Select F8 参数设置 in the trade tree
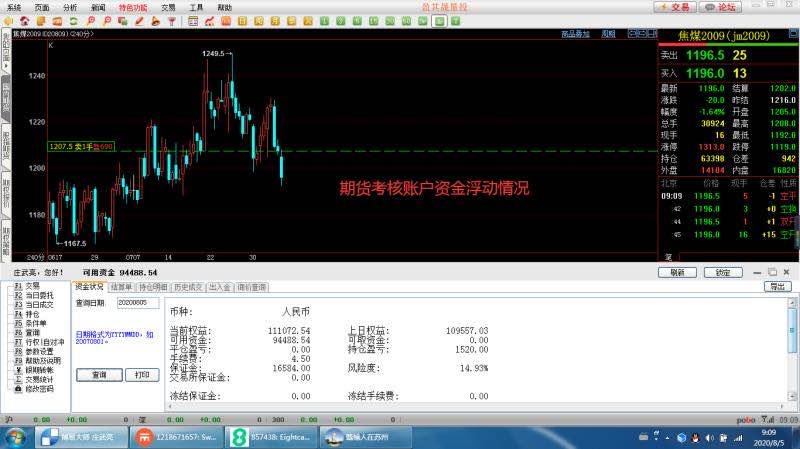Image resolution: width=800 pixels, height=449 pixels. 34,351
